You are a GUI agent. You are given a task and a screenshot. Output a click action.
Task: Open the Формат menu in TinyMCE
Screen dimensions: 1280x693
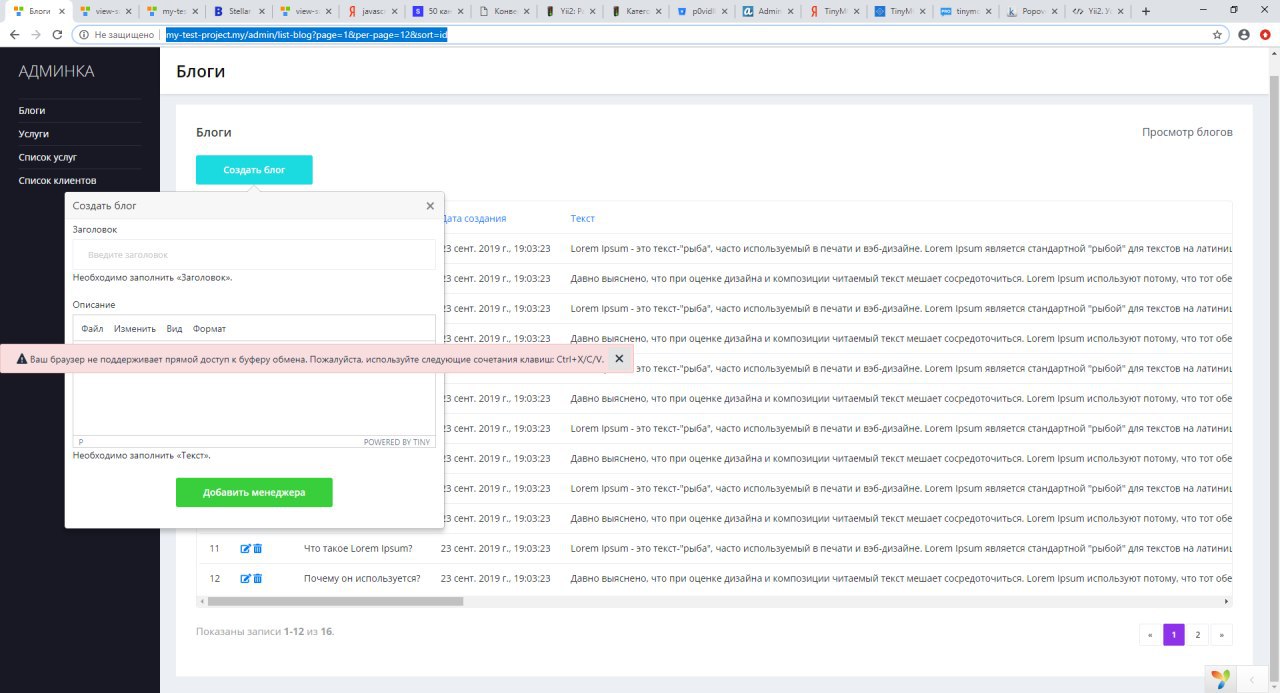tap(209, 329)
